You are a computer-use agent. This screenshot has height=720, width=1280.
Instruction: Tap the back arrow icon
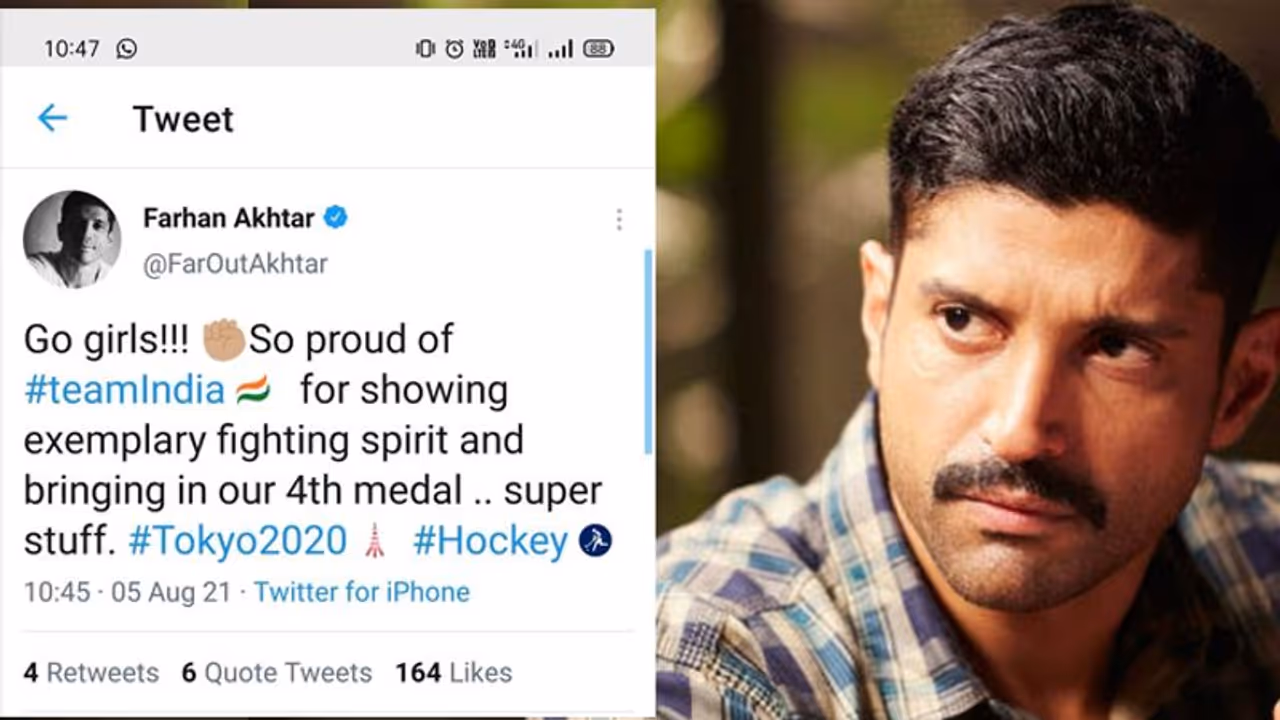(x=52, y=118)
